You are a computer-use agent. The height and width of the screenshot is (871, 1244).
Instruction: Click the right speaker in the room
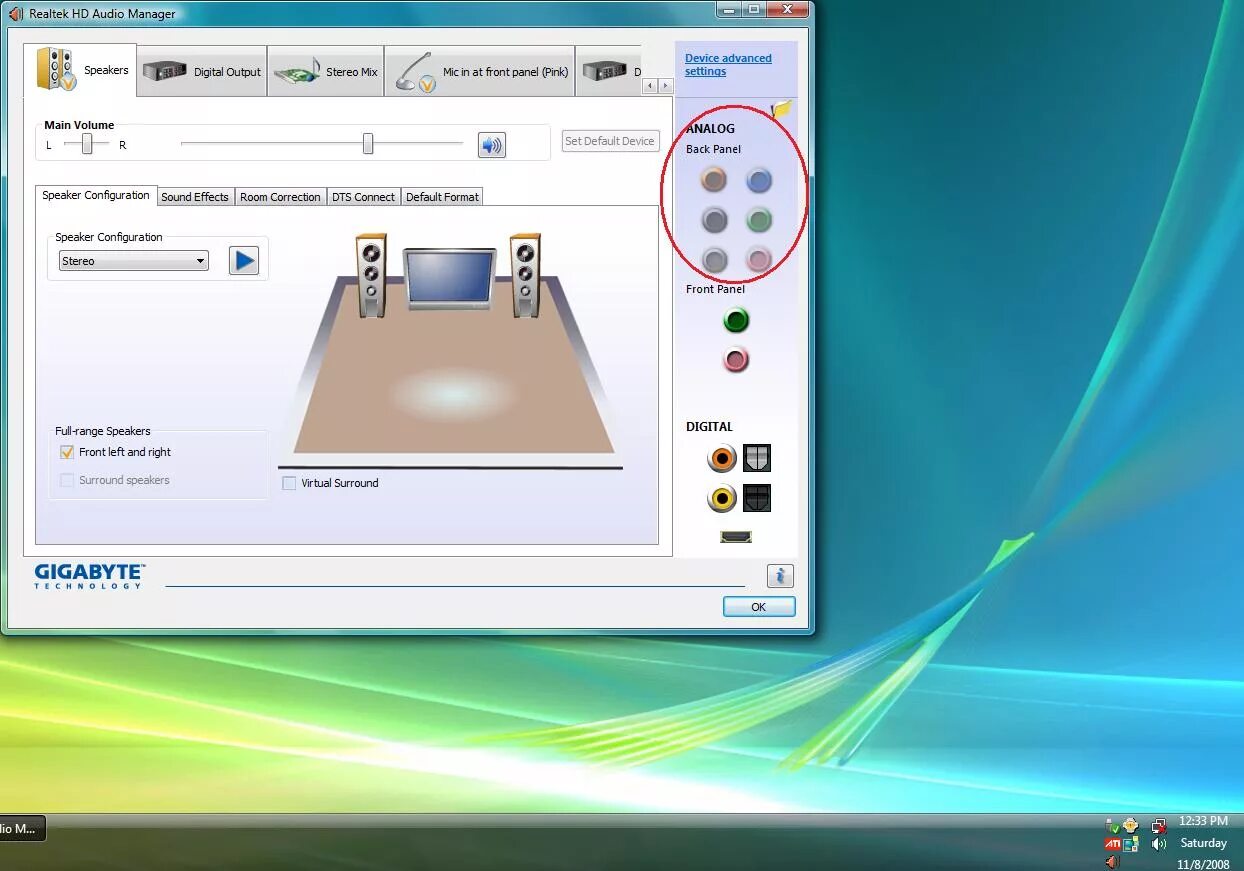click(x=525, y=276)
